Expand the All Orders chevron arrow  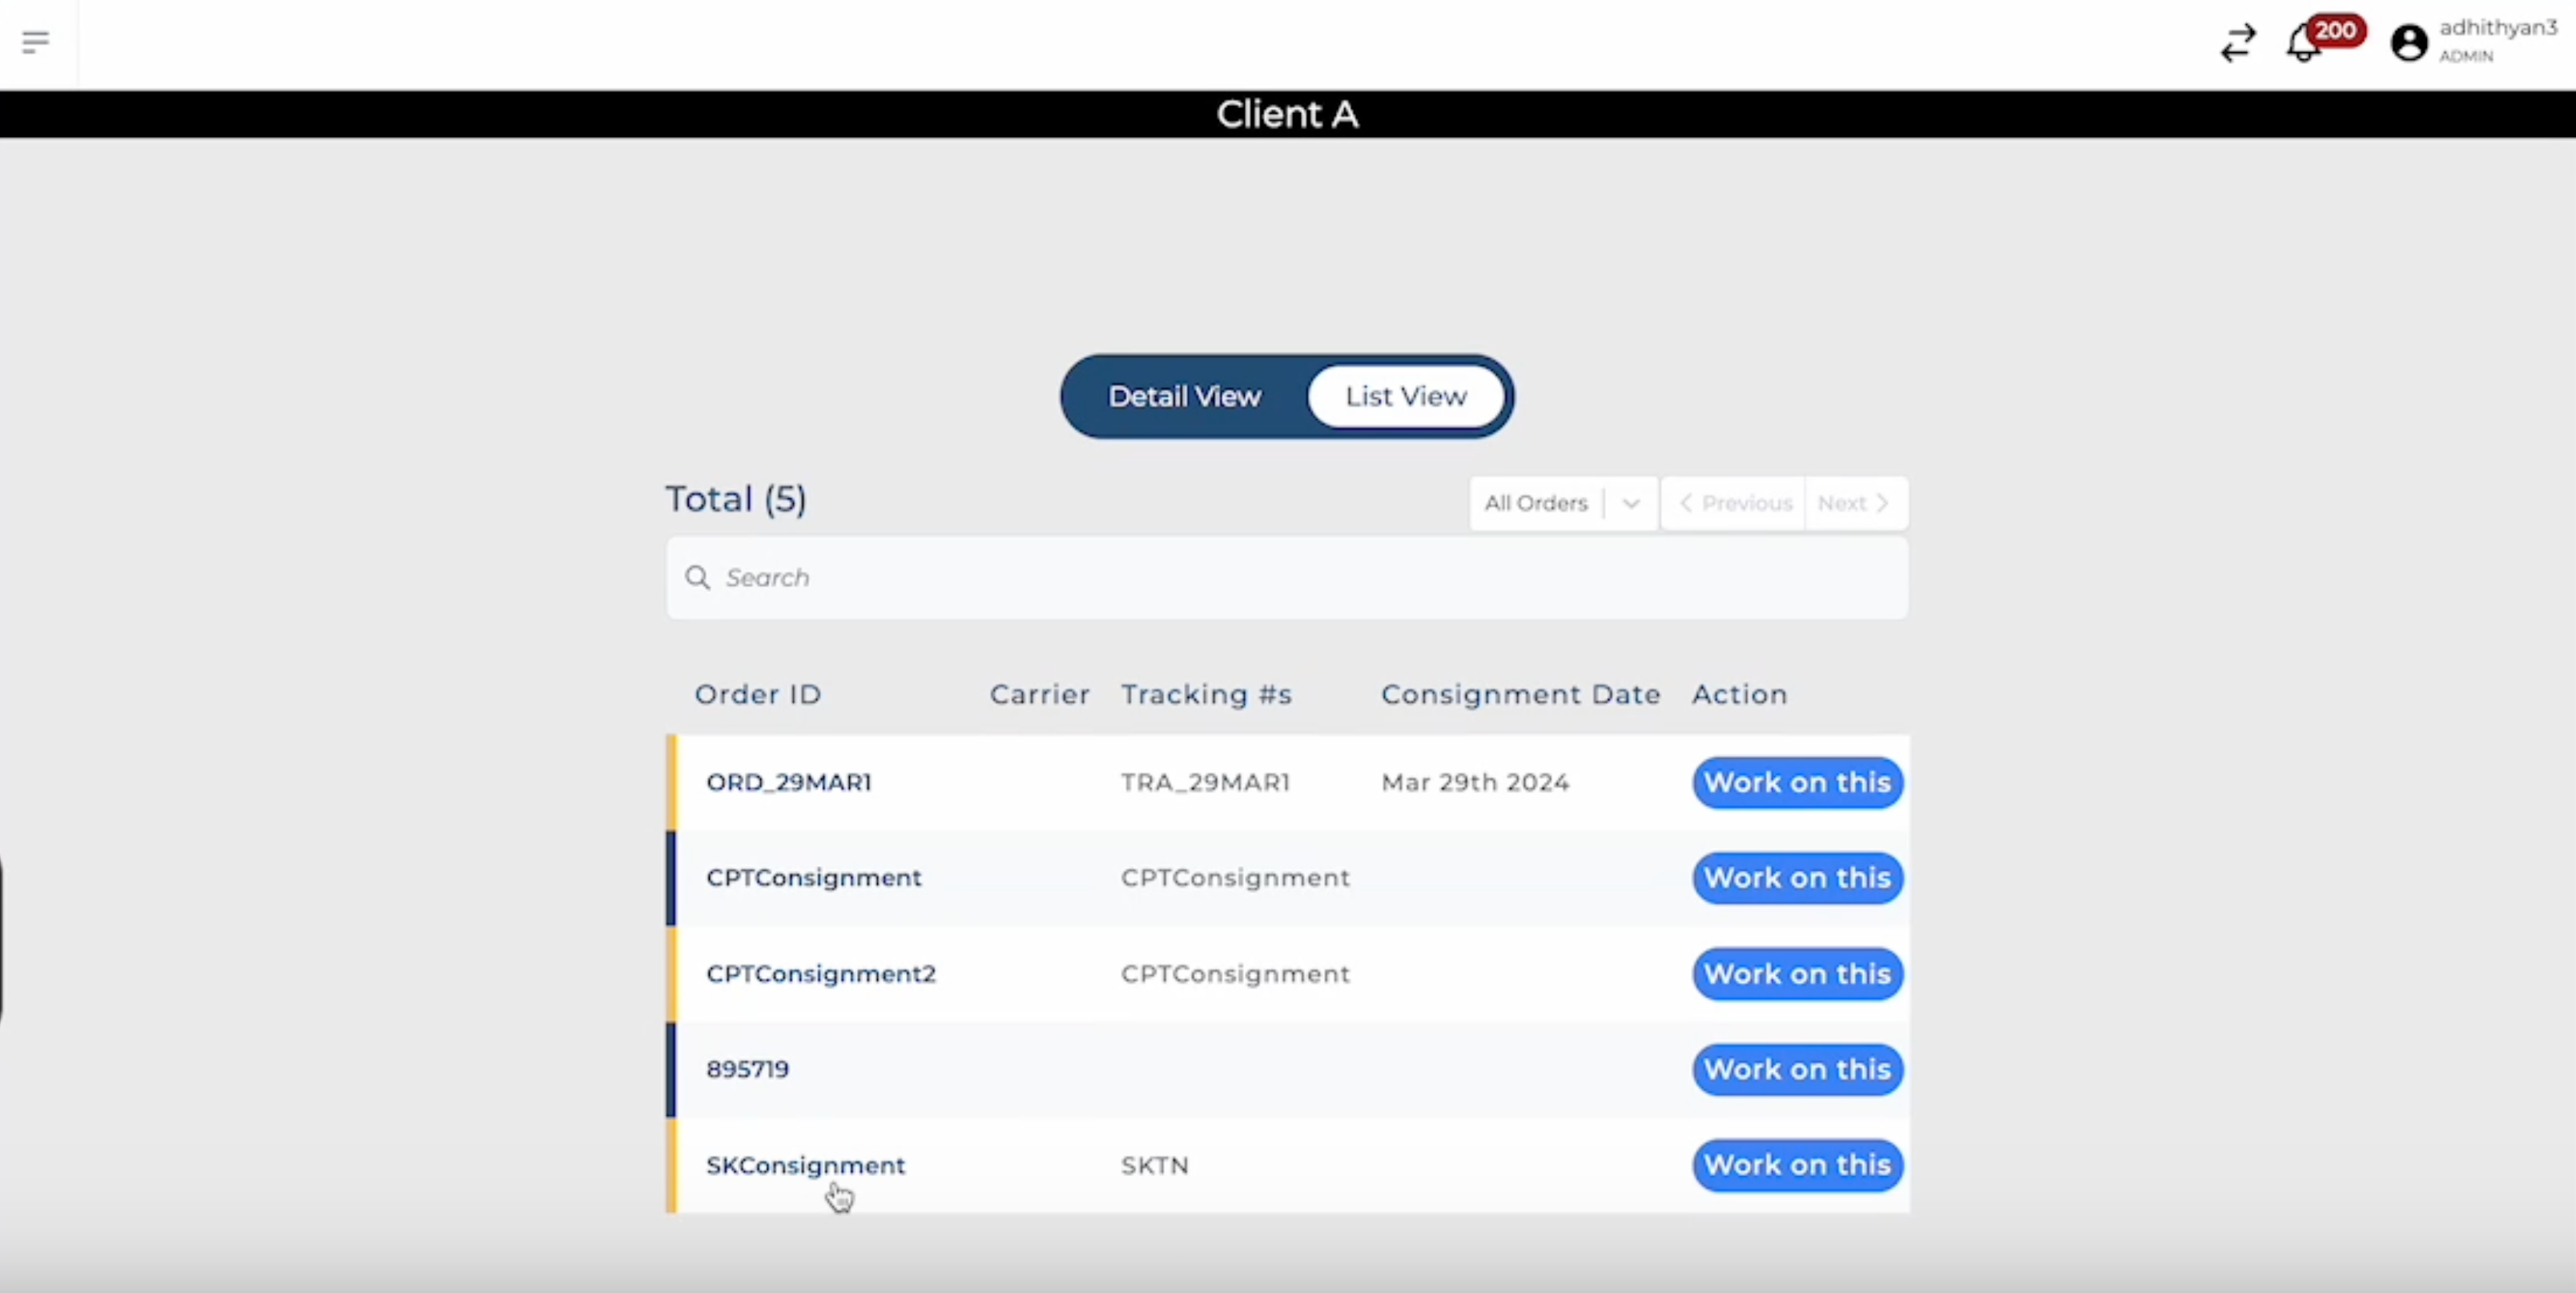pyautogui.click(x=1631, y=503)
